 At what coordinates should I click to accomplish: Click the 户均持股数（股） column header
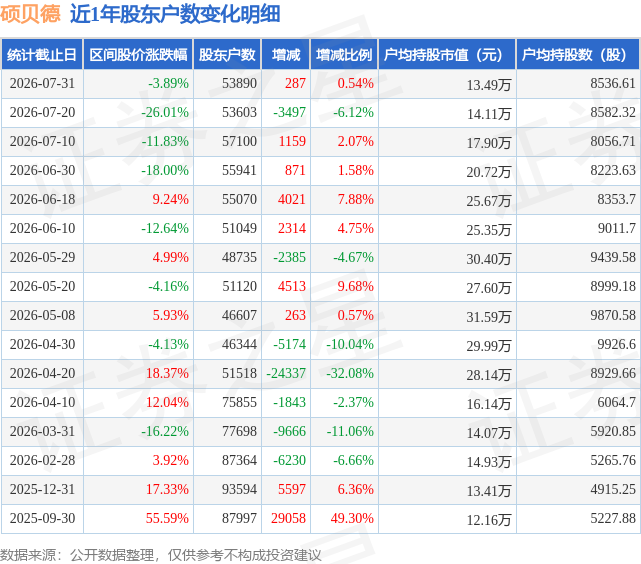pos(578,54)
